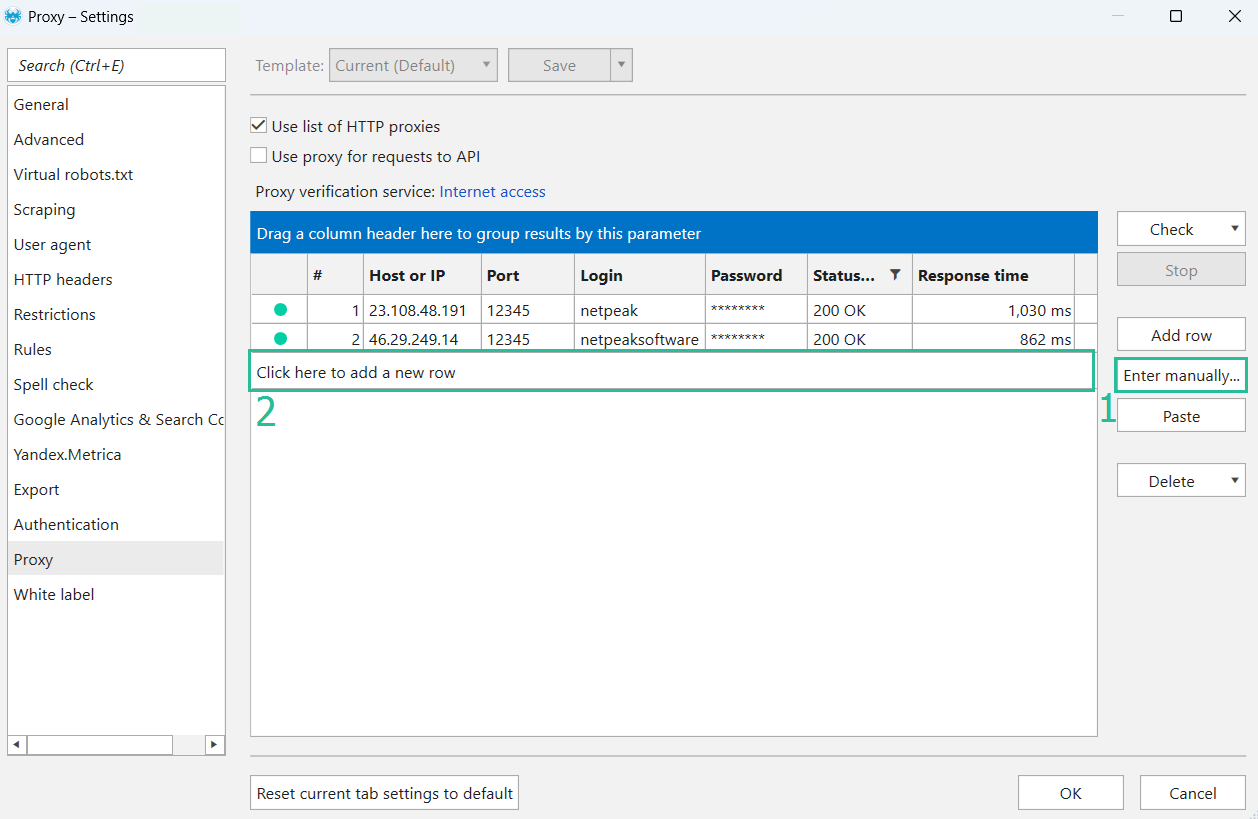Click the Save button
1258x819 pixels.
559,65
